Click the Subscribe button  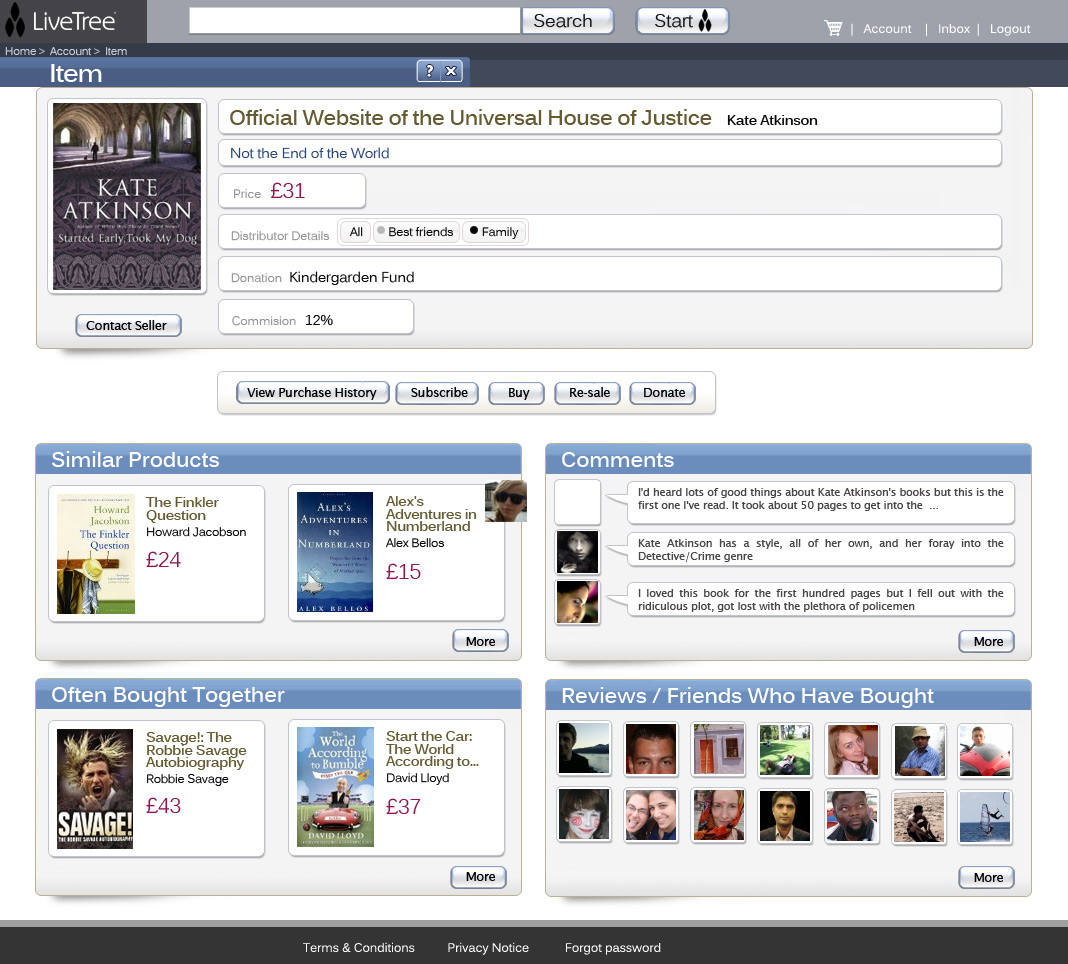point(437,392)
